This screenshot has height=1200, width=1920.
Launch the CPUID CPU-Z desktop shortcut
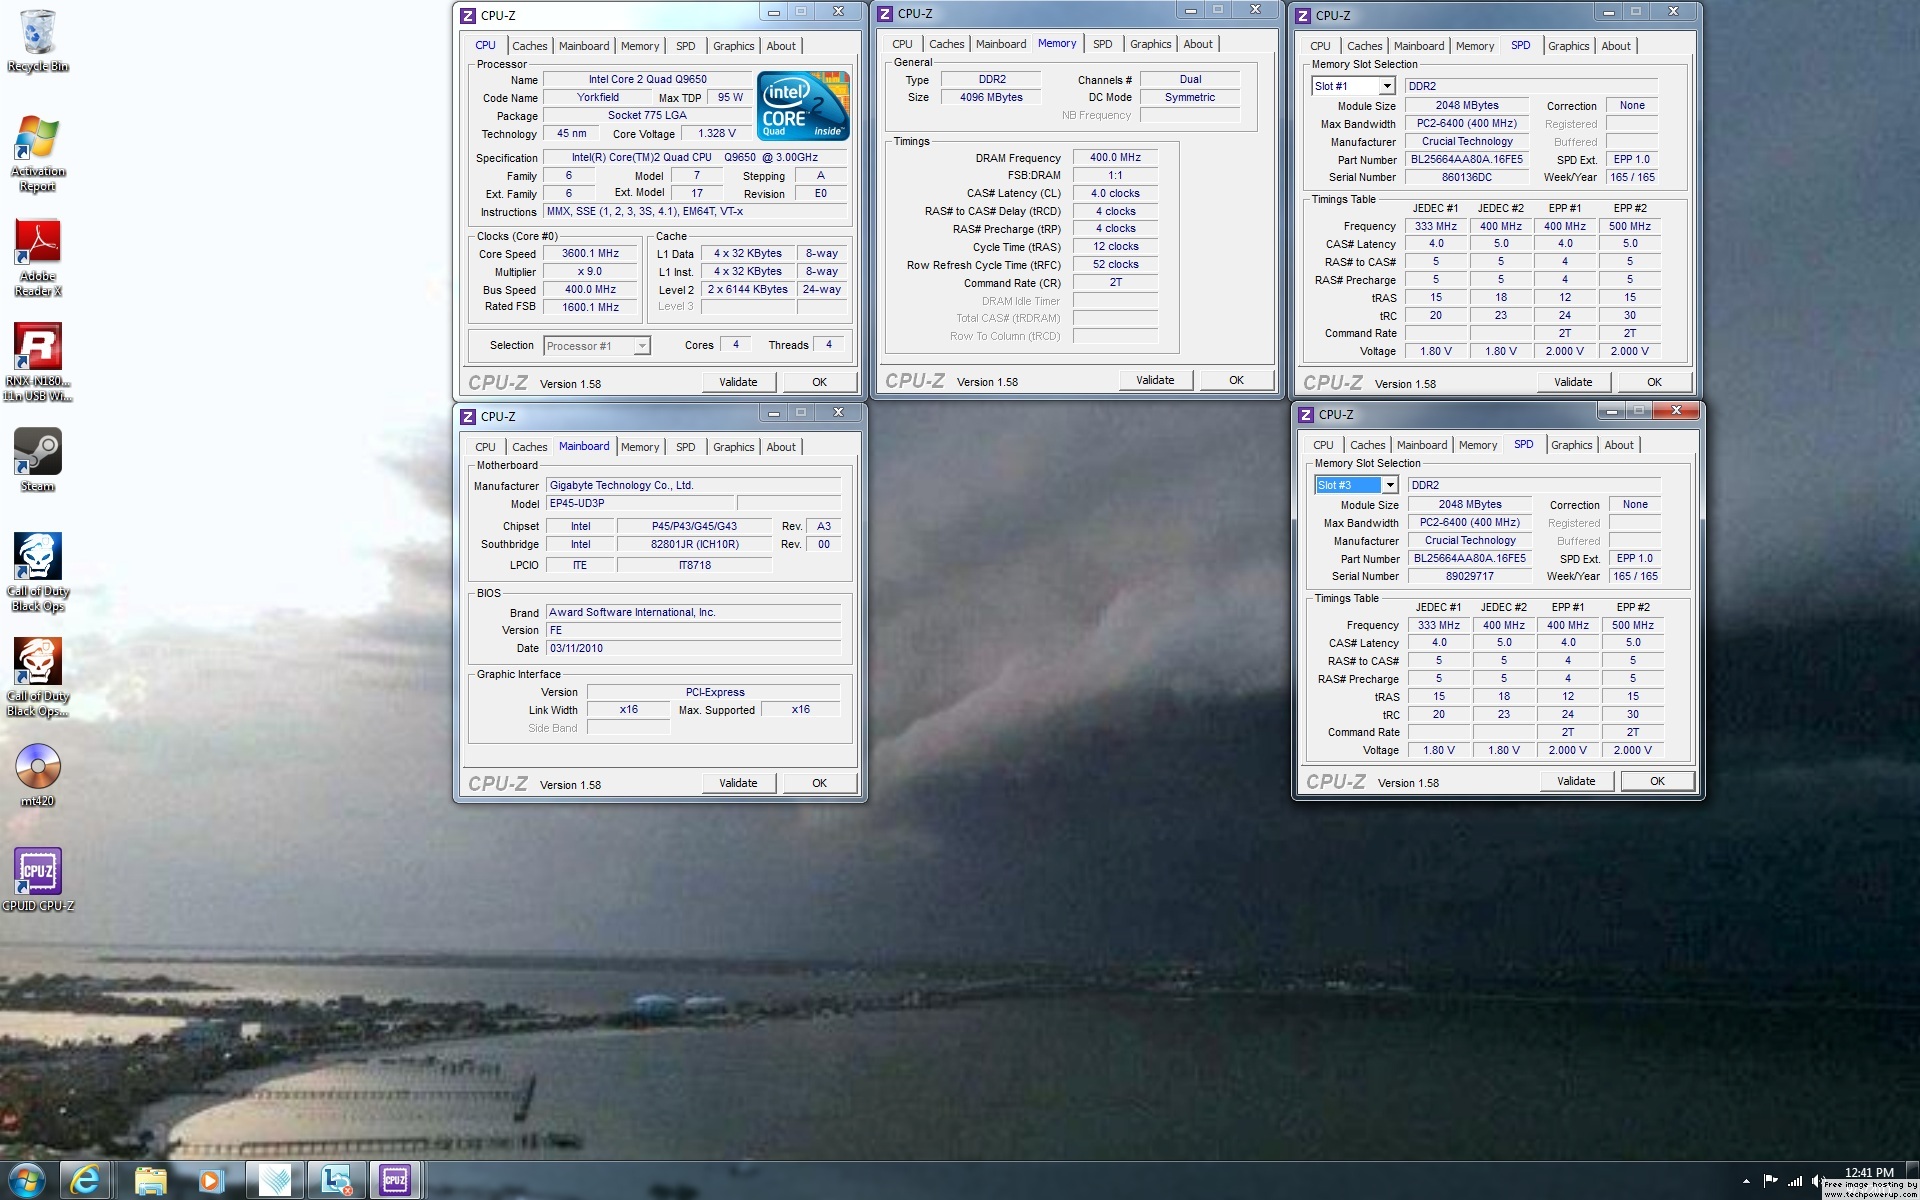(38, 879)
